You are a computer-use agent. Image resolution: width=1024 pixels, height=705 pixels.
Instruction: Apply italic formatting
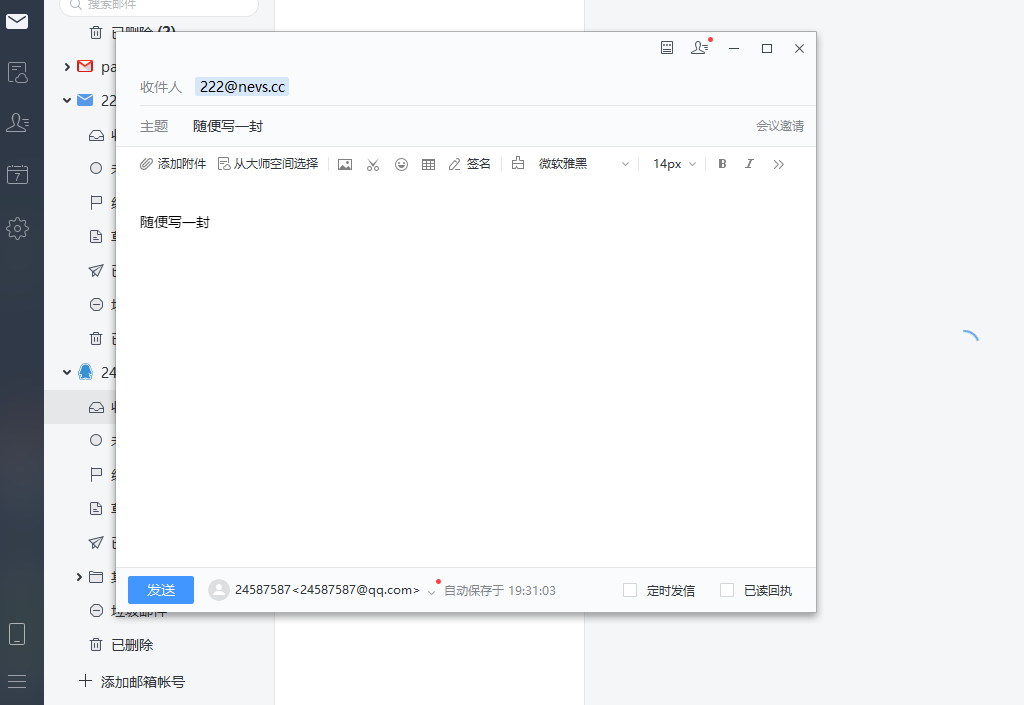[749, 164]
